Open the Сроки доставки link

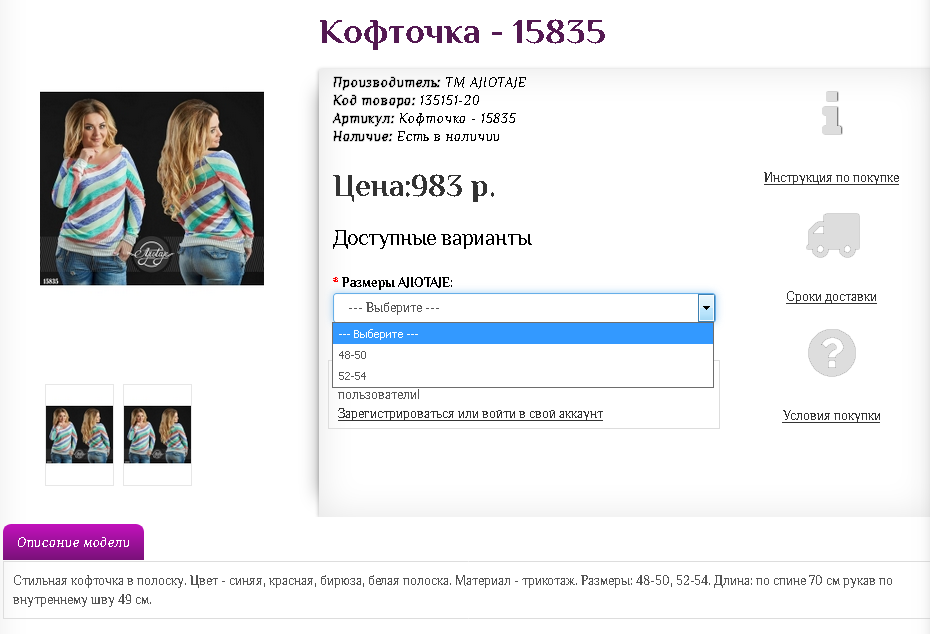pyautogui.click(x=831, y=297)
